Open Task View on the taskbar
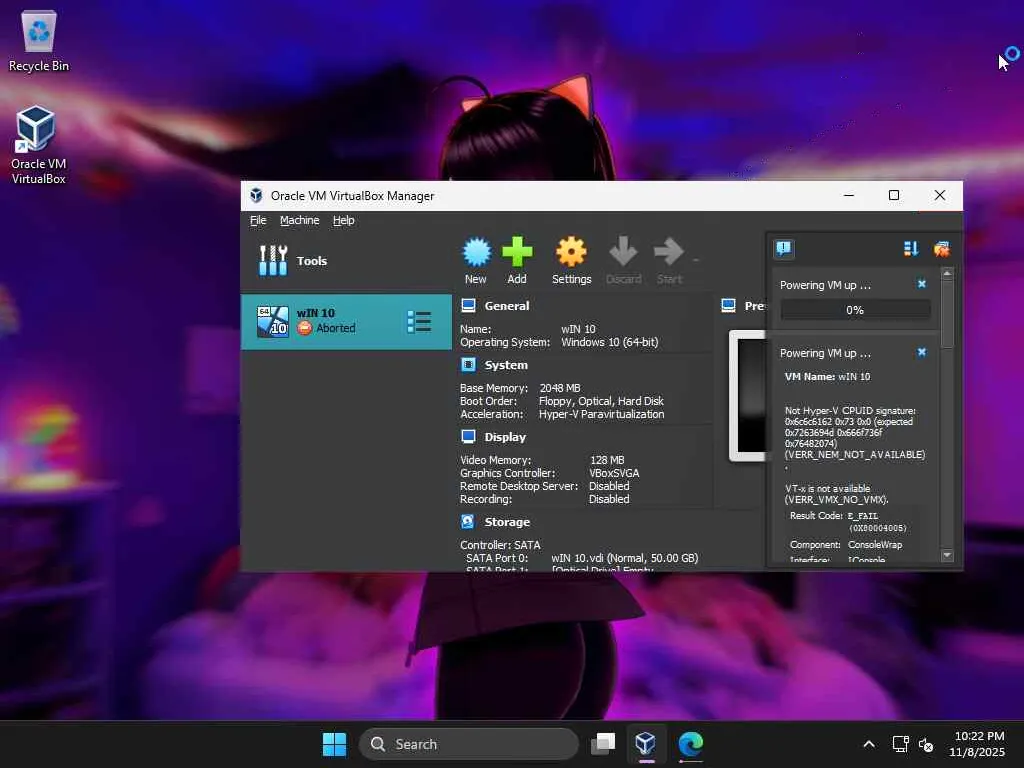1024x768 pixels. tap(603, 744)
